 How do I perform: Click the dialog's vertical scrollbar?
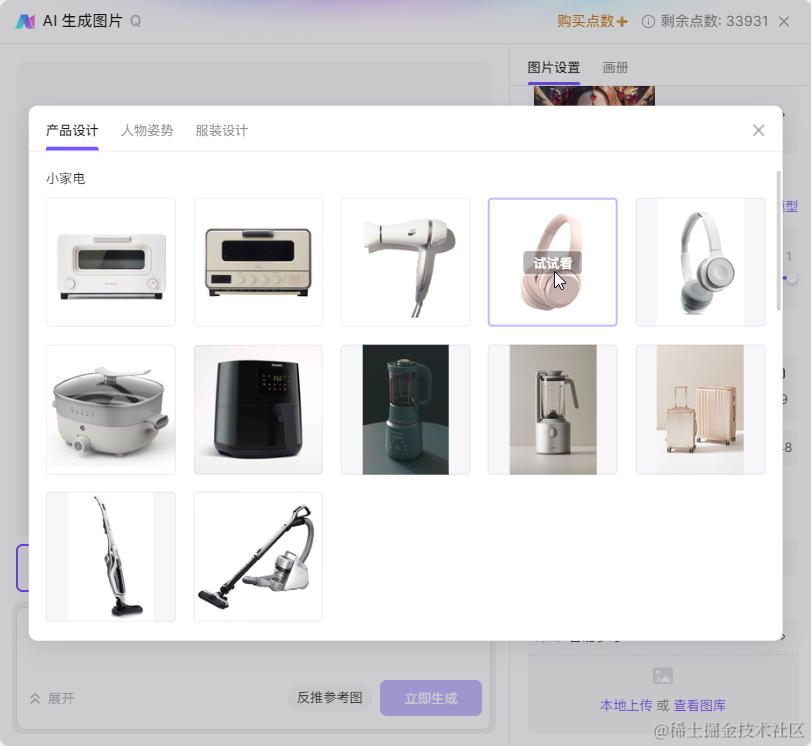778,241
